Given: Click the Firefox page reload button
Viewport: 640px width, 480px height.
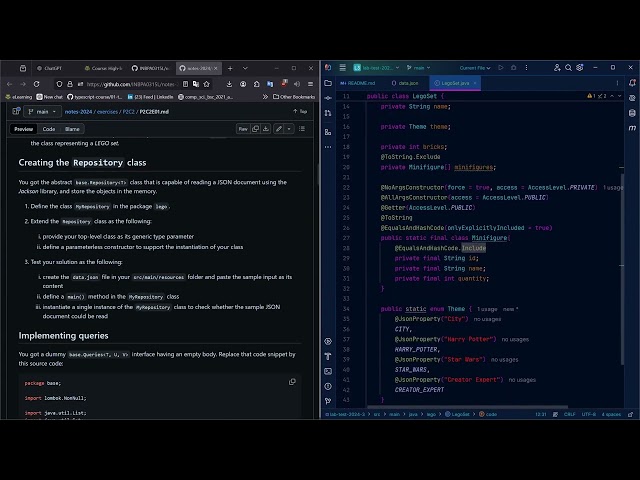Looking at the screenshot, I should [37, 84].
